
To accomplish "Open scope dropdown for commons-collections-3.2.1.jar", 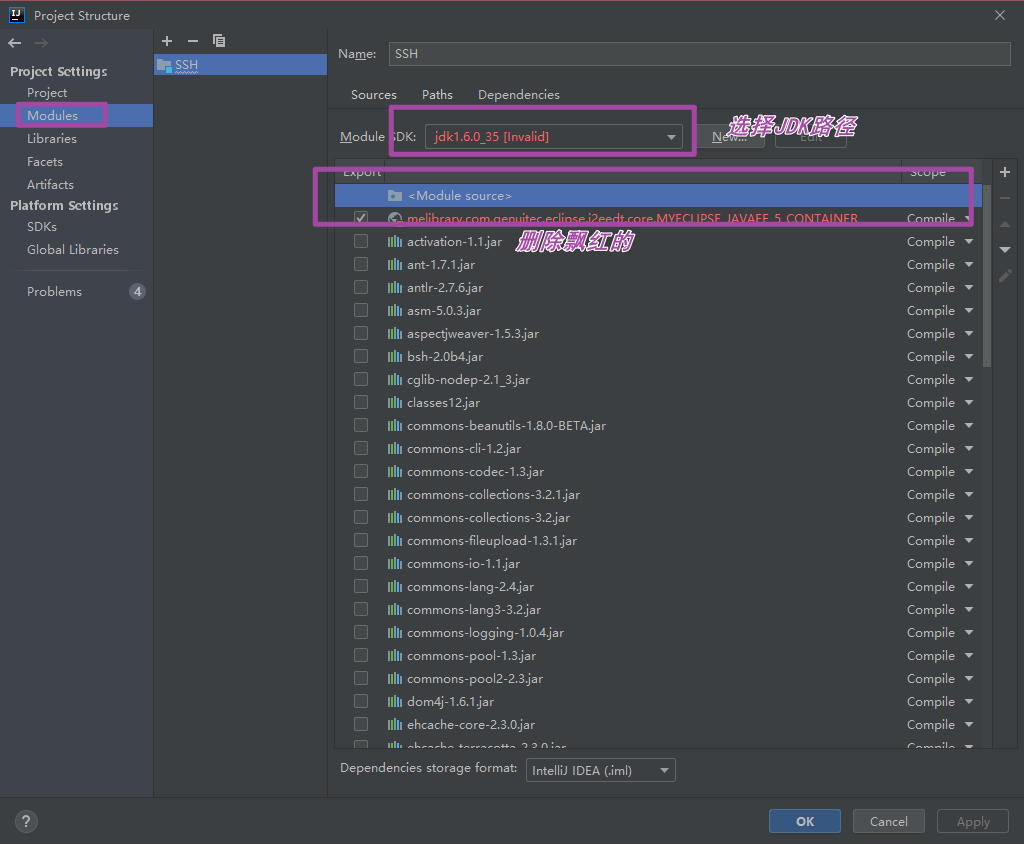I will point(969,495).
